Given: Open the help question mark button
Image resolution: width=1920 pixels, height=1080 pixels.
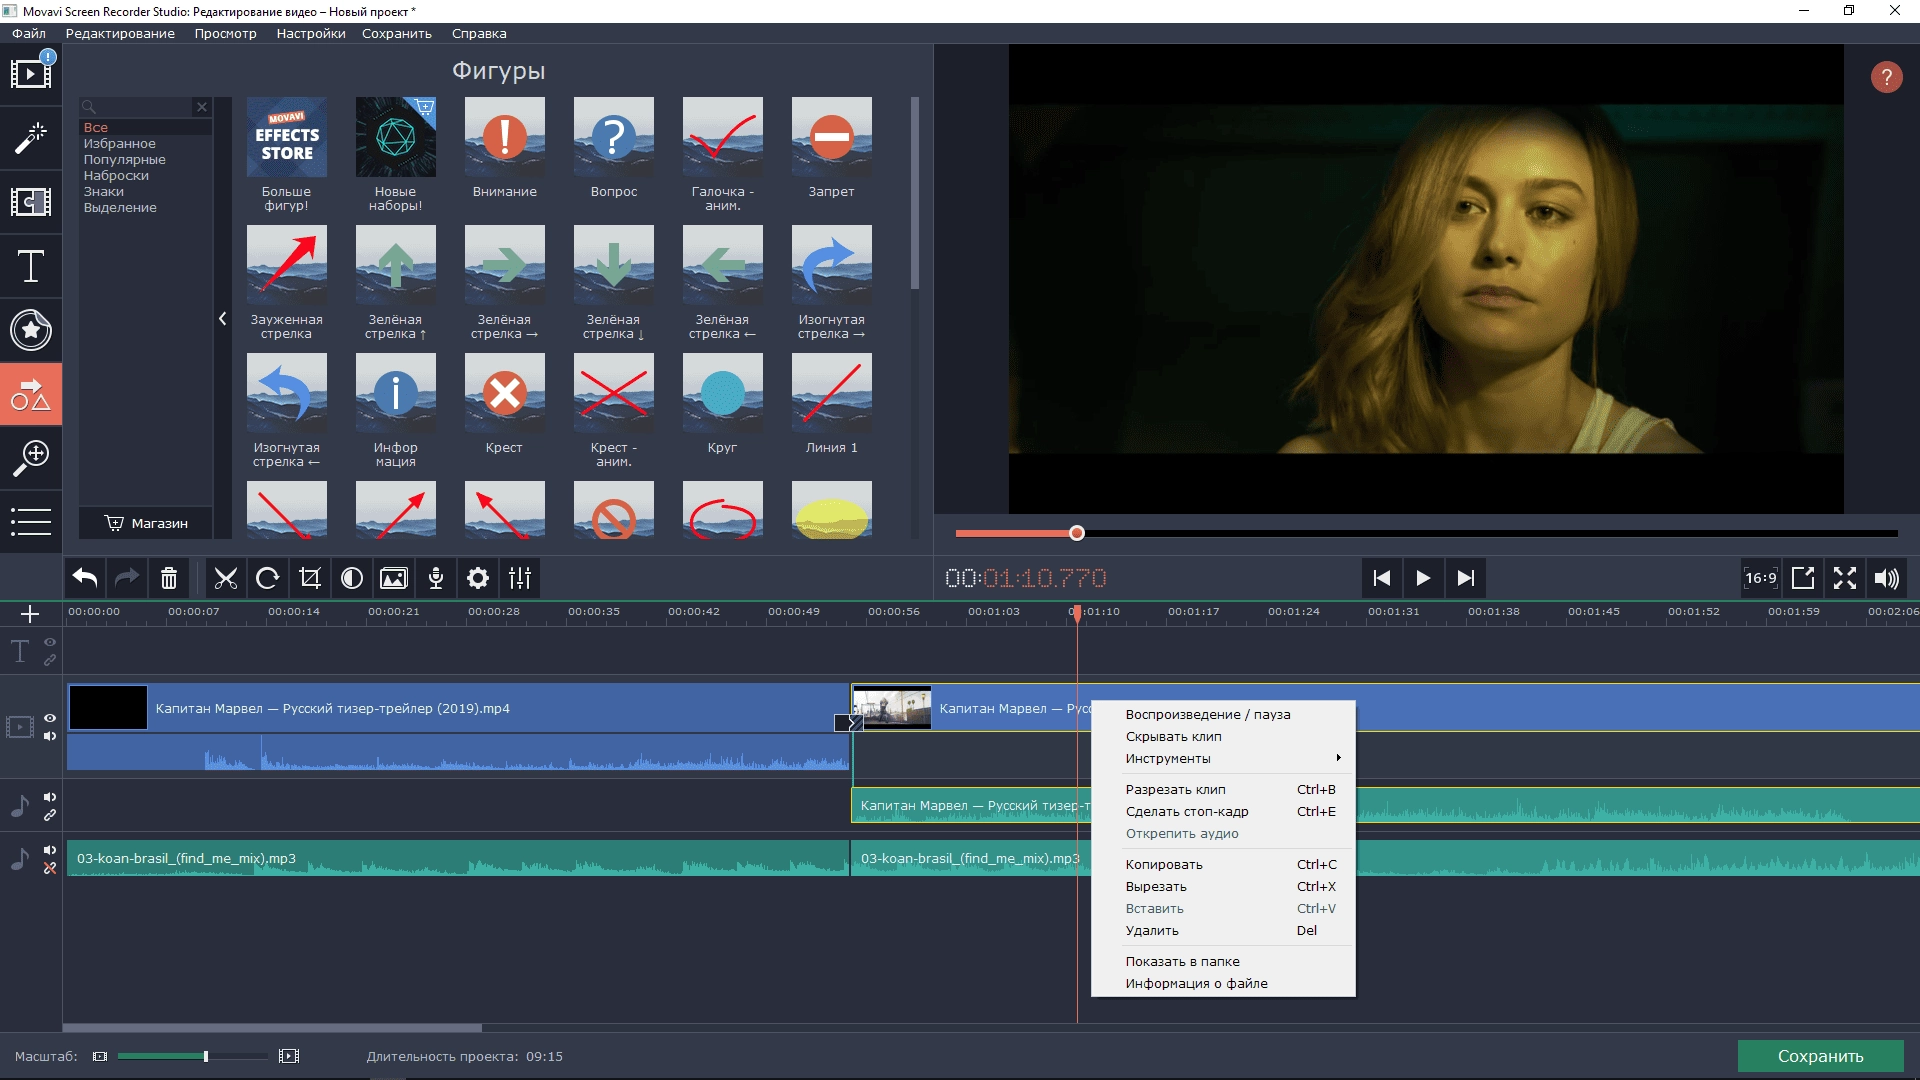Looking at the screenshot, I should pyautogui.click(x=1886, y=77).
